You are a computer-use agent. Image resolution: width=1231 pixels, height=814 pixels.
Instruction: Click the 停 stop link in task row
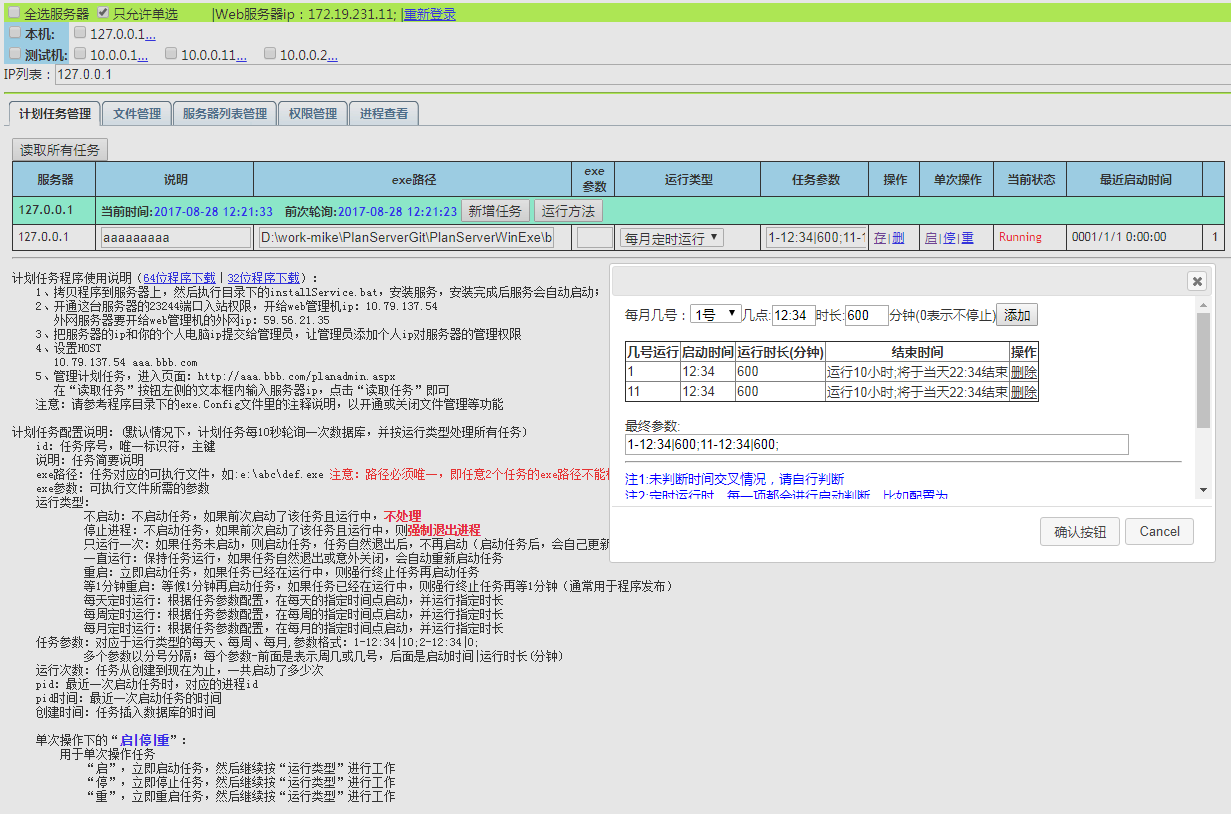(949, 238)
